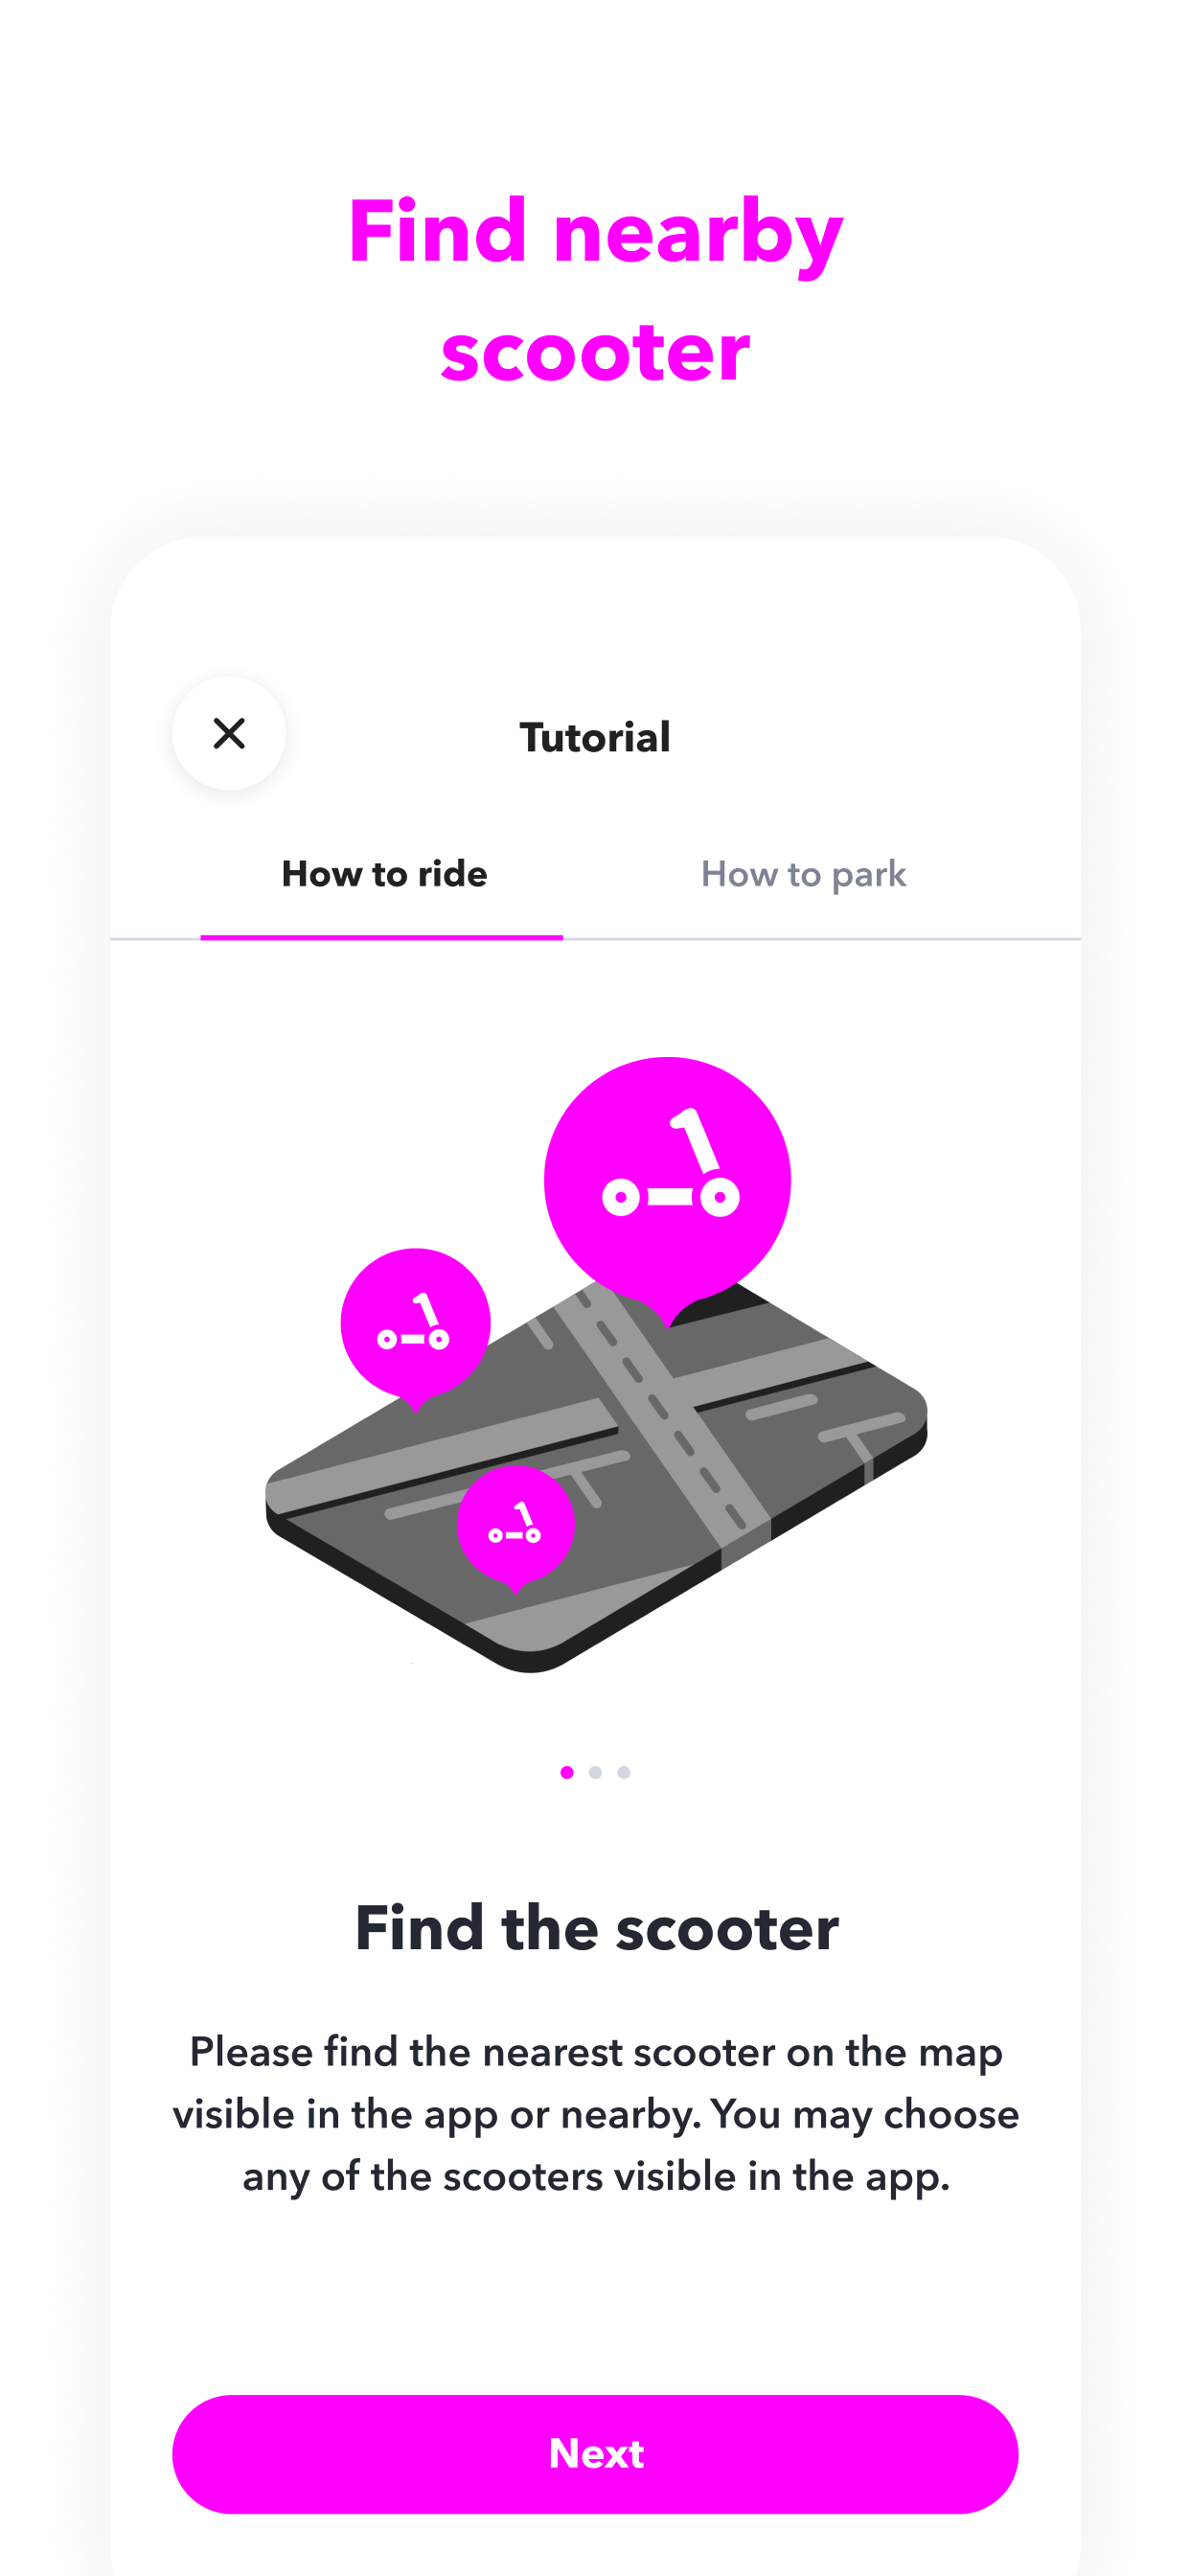Close the tutorial with the X icon
This screenshot has width=1190, height=2576.
(229, 733)
